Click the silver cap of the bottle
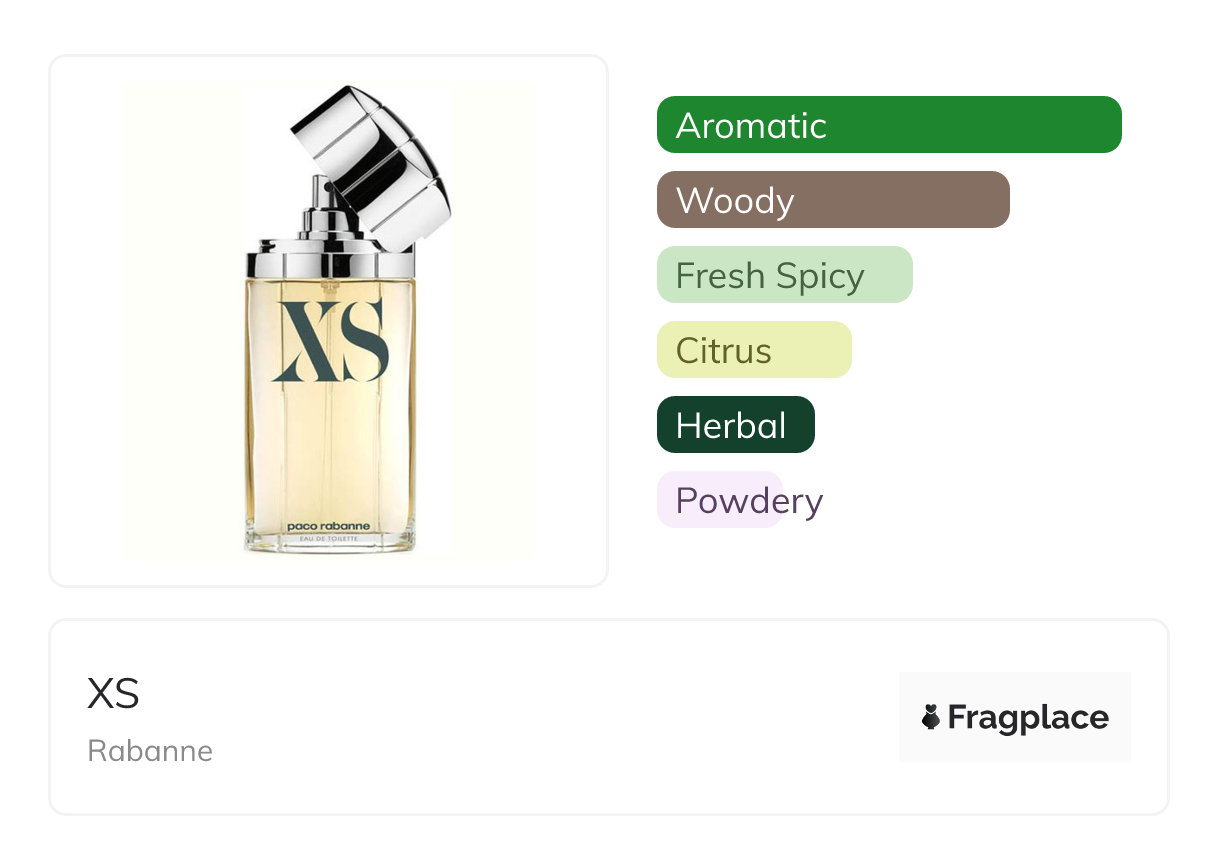 tap(371, 160)
